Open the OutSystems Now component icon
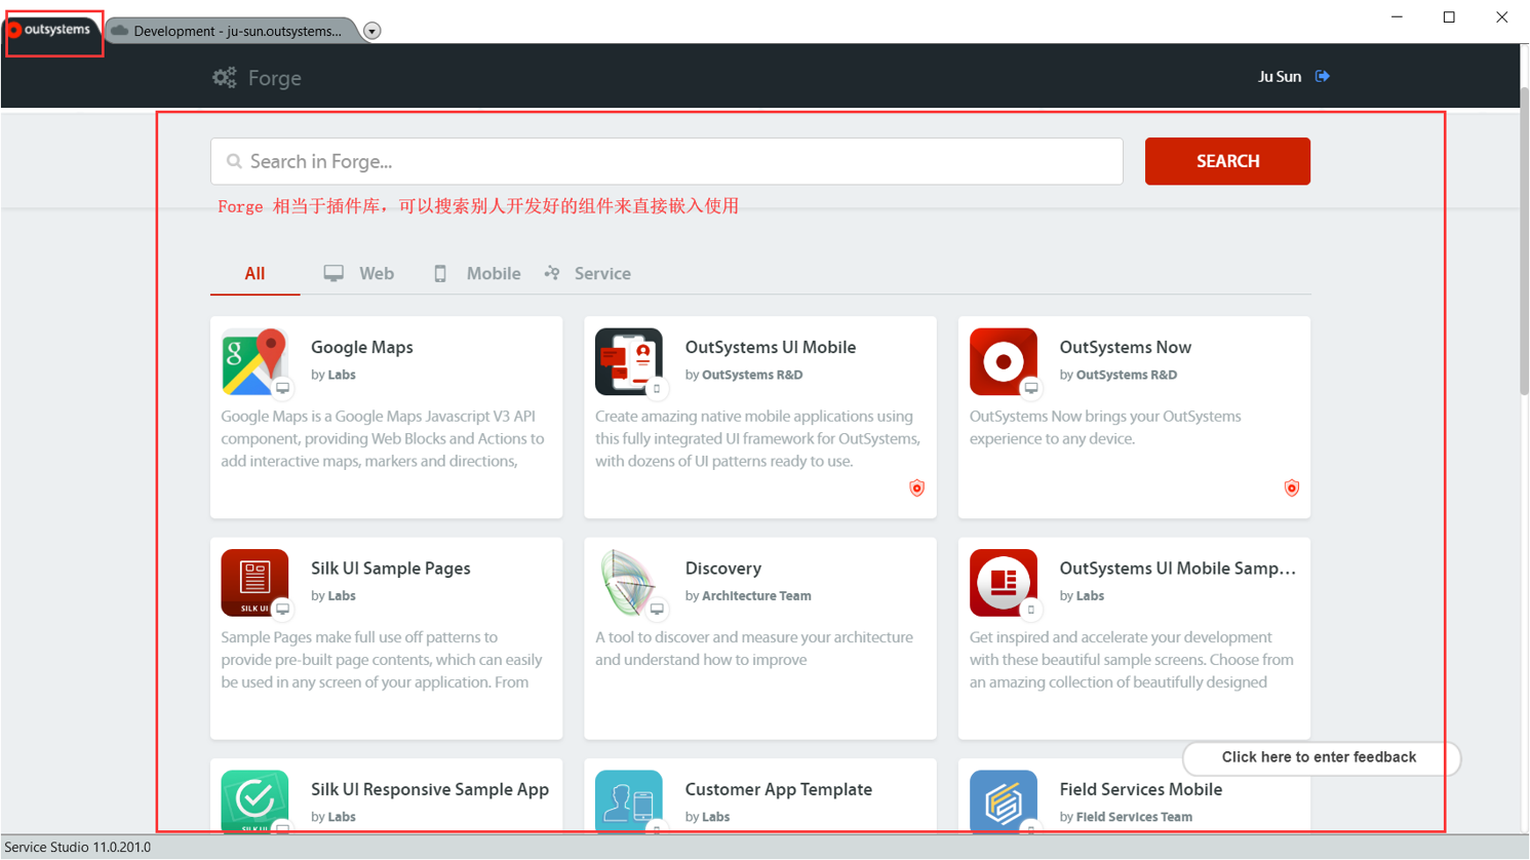Screen dimensions: 1530x860 click(1003, 361)
